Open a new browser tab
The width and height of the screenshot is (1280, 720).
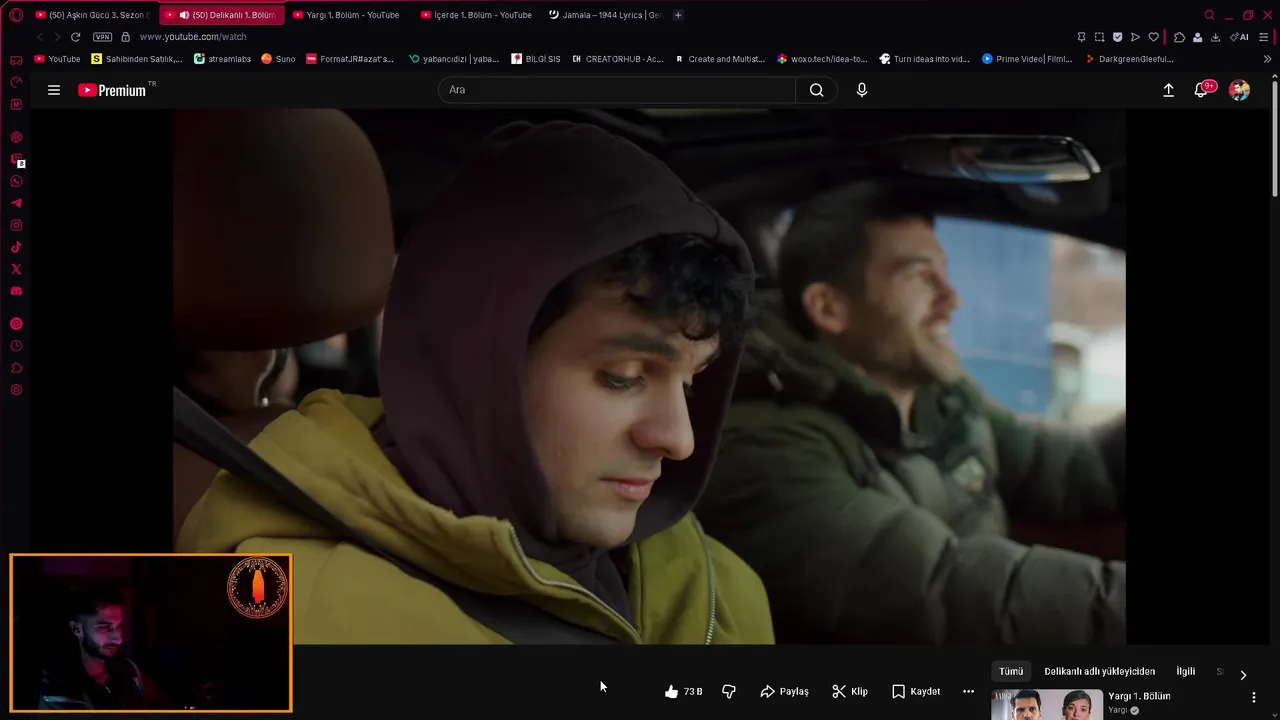[x=678, y=15]
